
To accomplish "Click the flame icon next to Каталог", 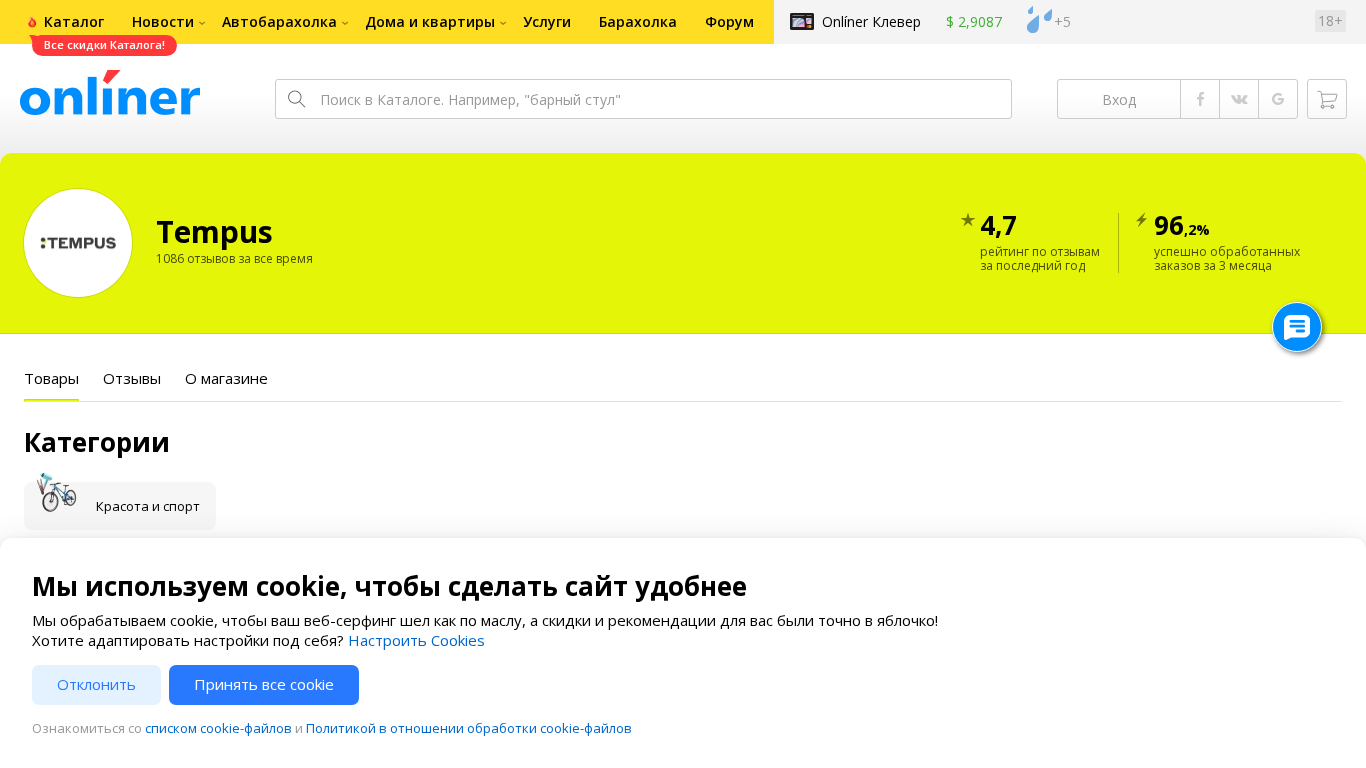I will tap(32, 22).
